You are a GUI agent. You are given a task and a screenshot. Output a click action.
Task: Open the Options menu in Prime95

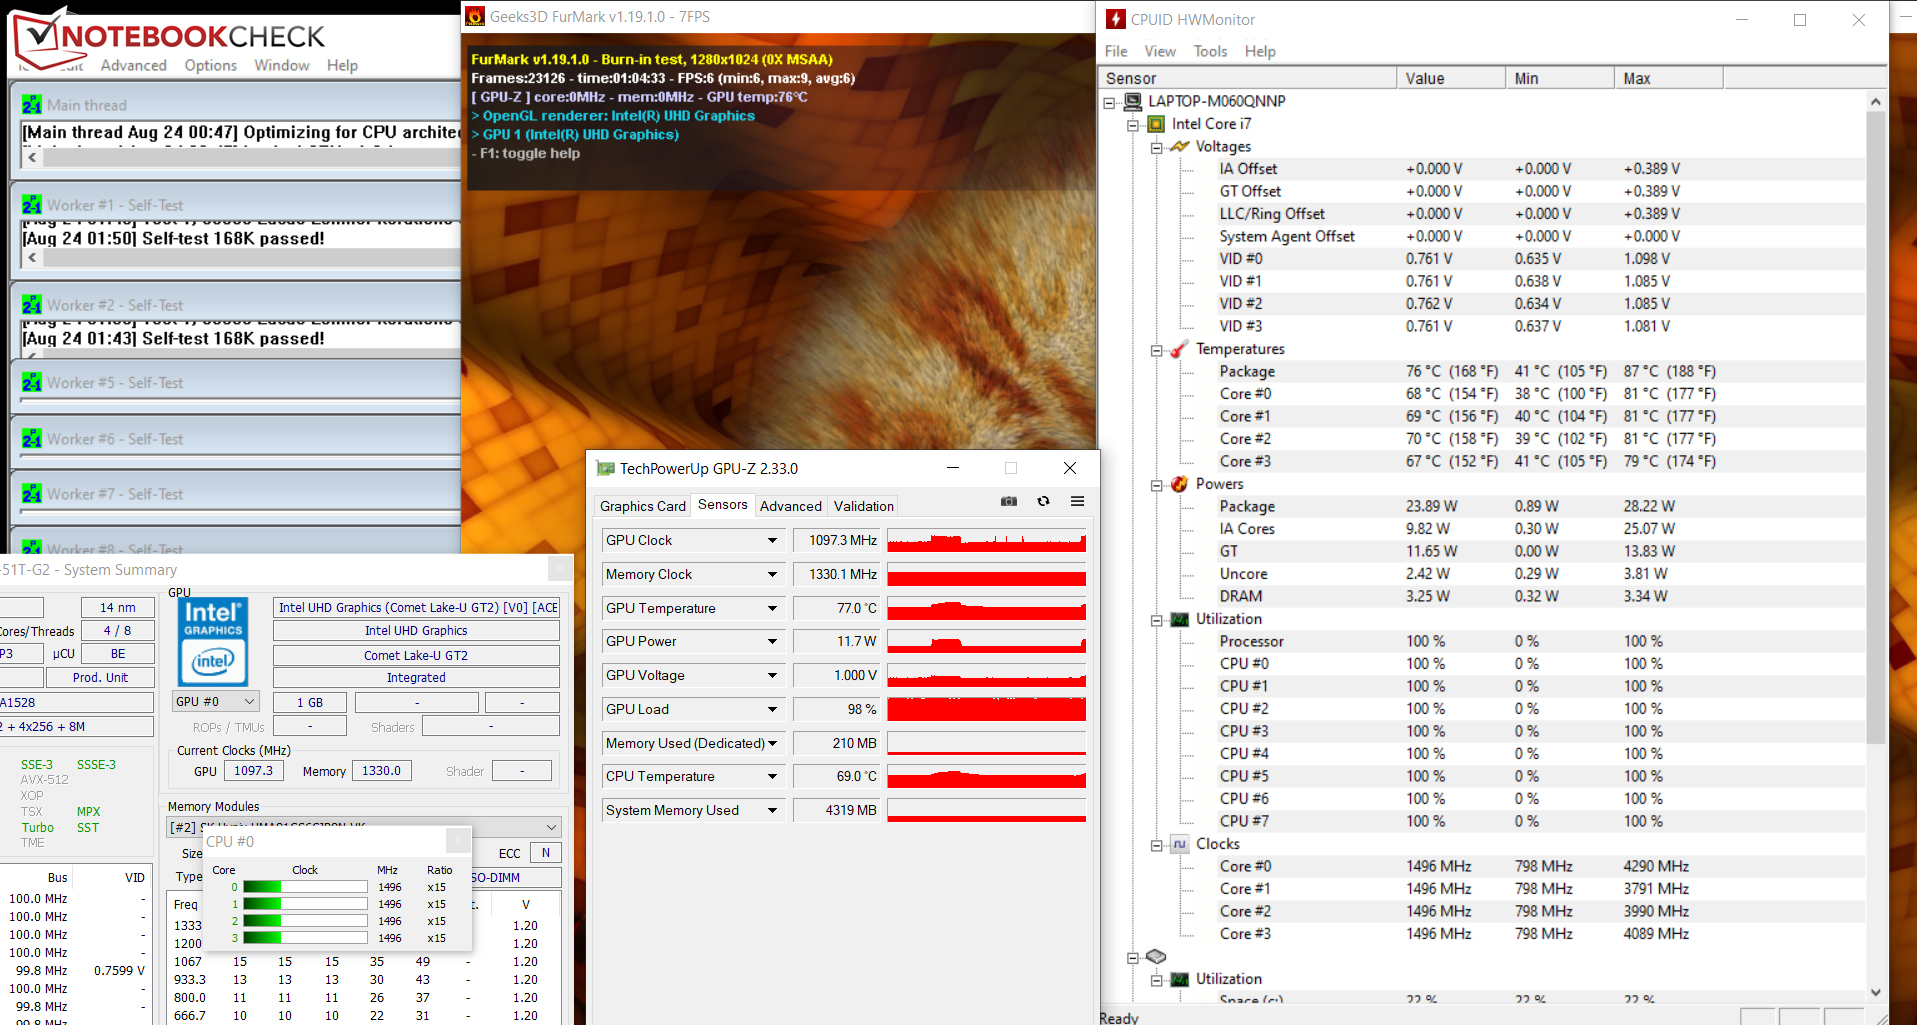point(211,65)
